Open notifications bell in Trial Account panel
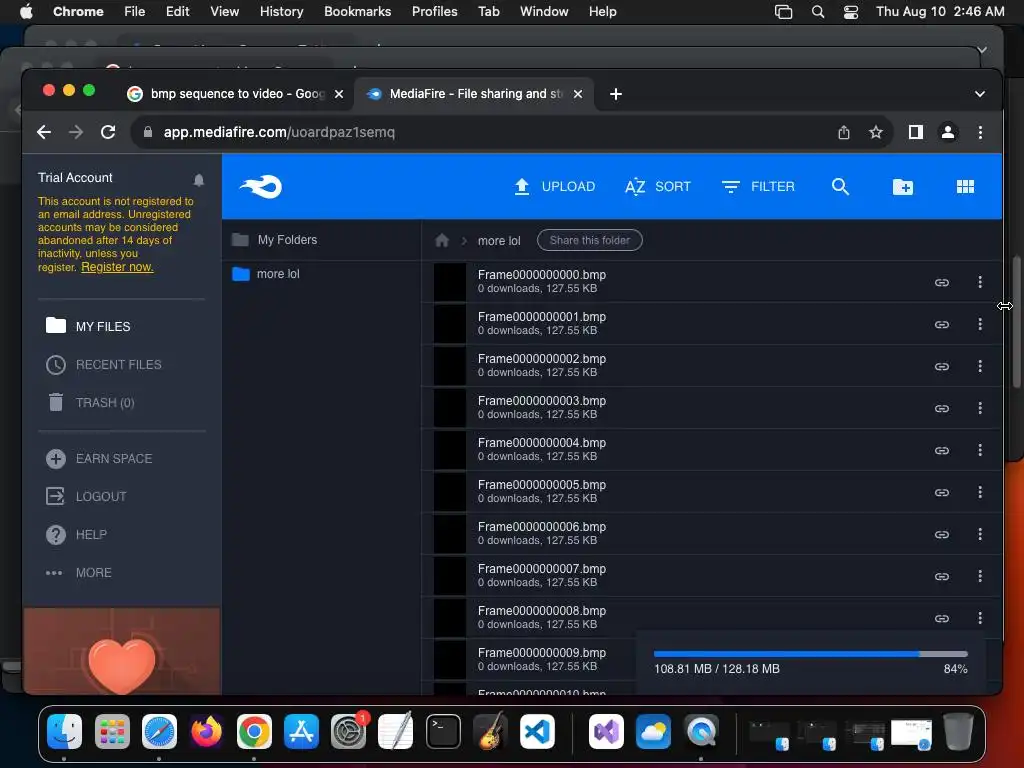The height and width of the screenshot is (768, 1024). 199,180
